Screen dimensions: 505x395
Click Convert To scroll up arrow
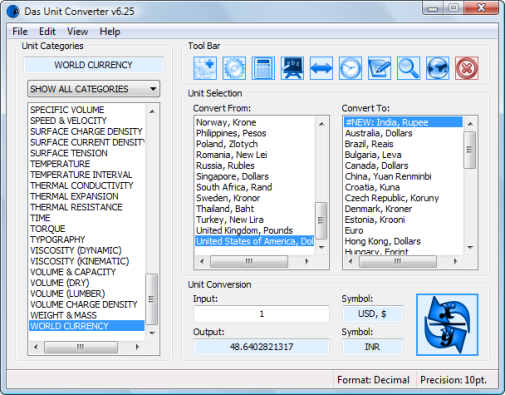(470, 124)
